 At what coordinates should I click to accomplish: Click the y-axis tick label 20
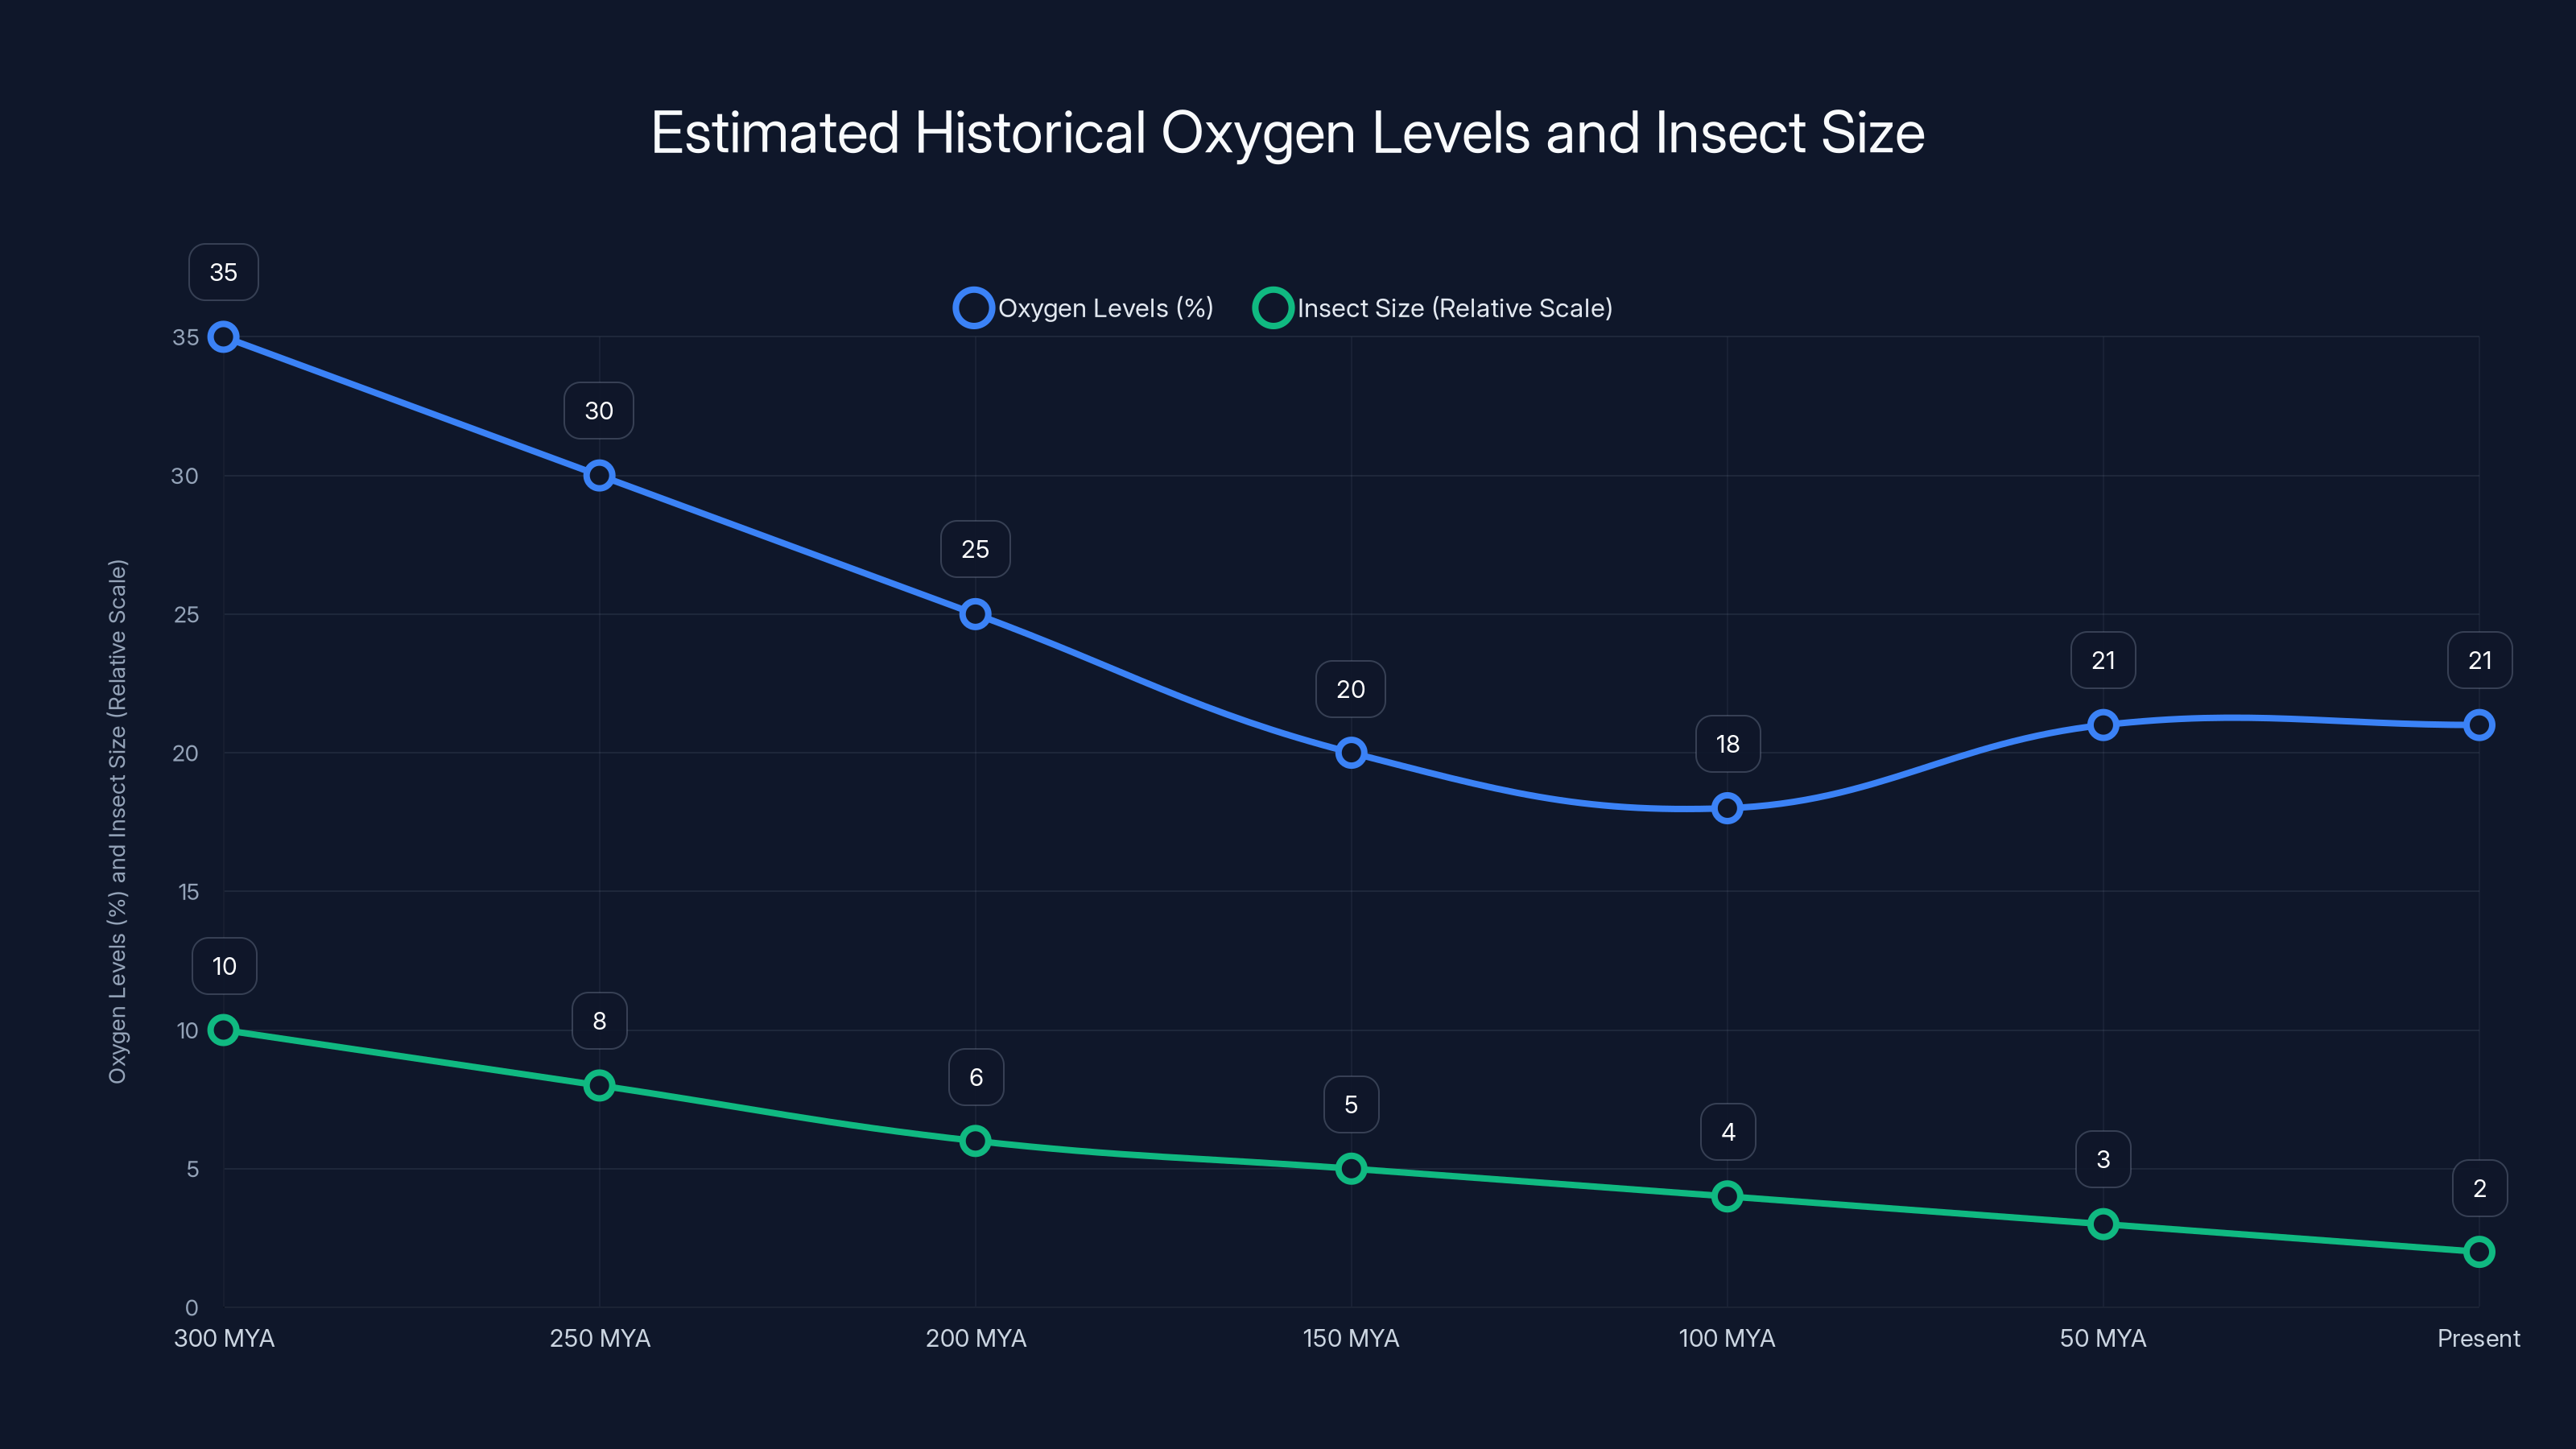pyautogui.click(x=185, y=753)
